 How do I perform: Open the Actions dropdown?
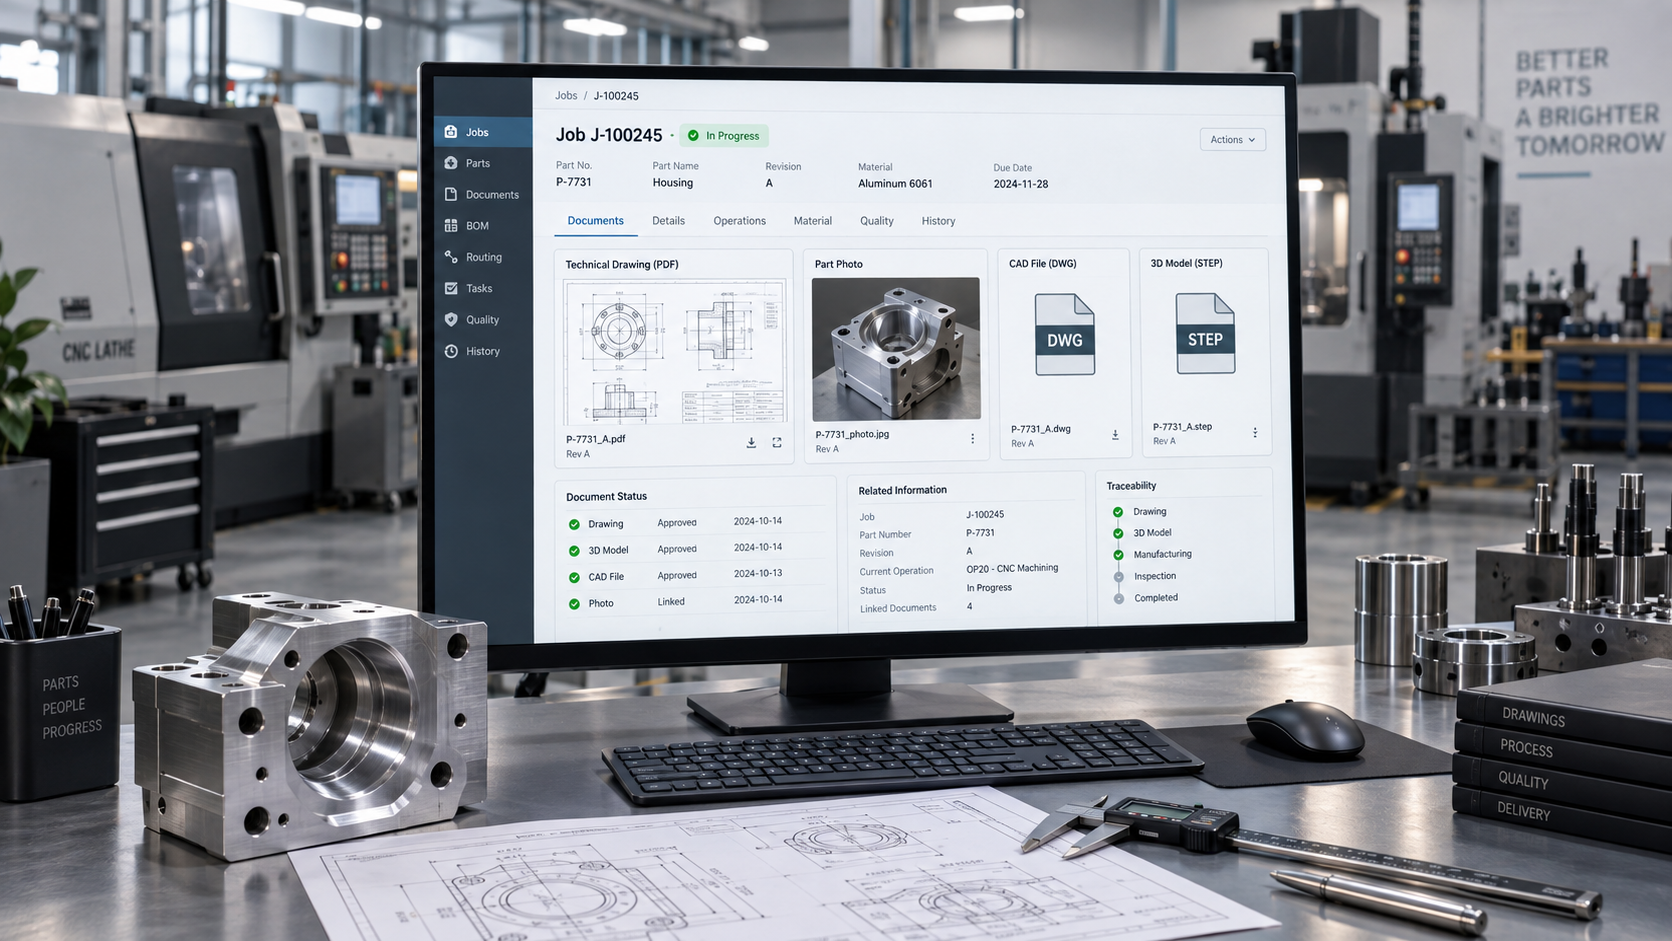coord(1233,140)
